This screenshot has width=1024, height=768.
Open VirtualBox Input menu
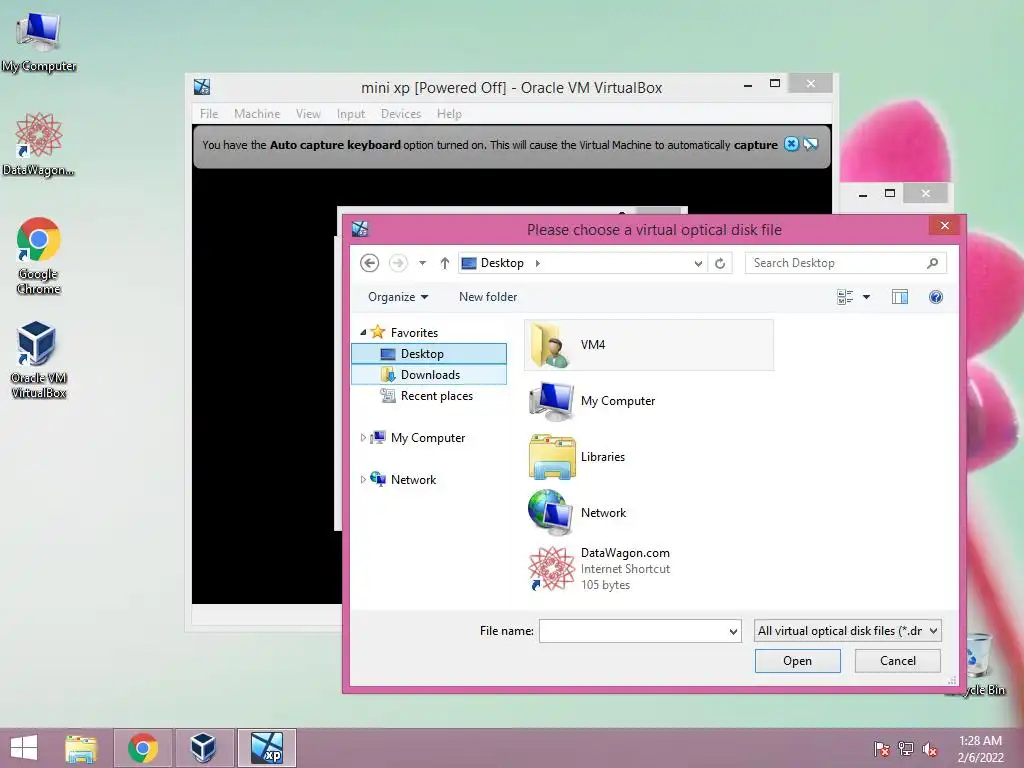tap(351, 114)
